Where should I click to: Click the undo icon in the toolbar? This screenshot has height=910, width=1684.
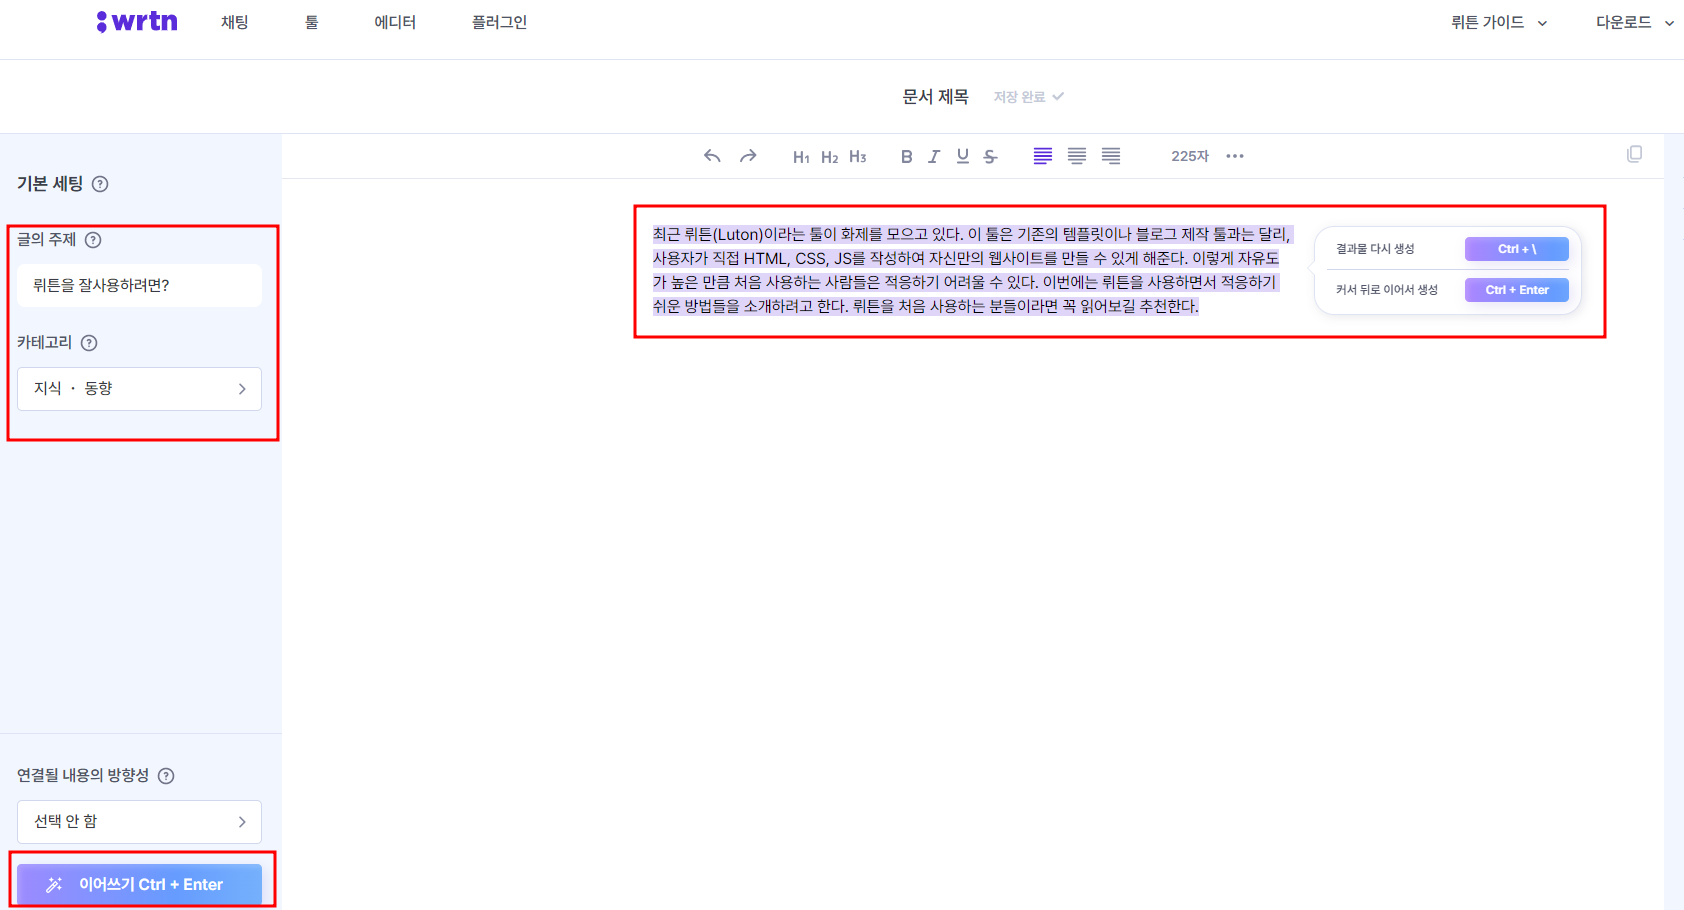point(711,156)
